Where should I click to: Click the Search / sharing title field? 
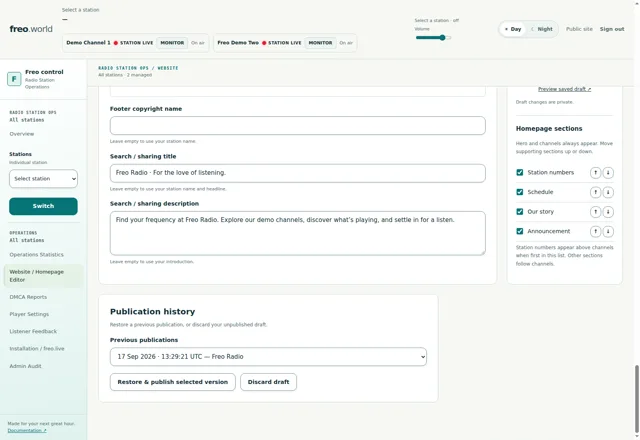pyautogui.click(x=298, y=173)
